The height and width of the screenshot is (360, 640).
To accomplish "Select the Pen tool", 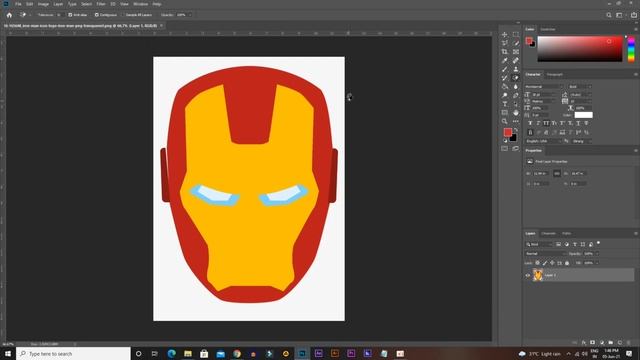I will pyautogui.click(x=516, y=95).
